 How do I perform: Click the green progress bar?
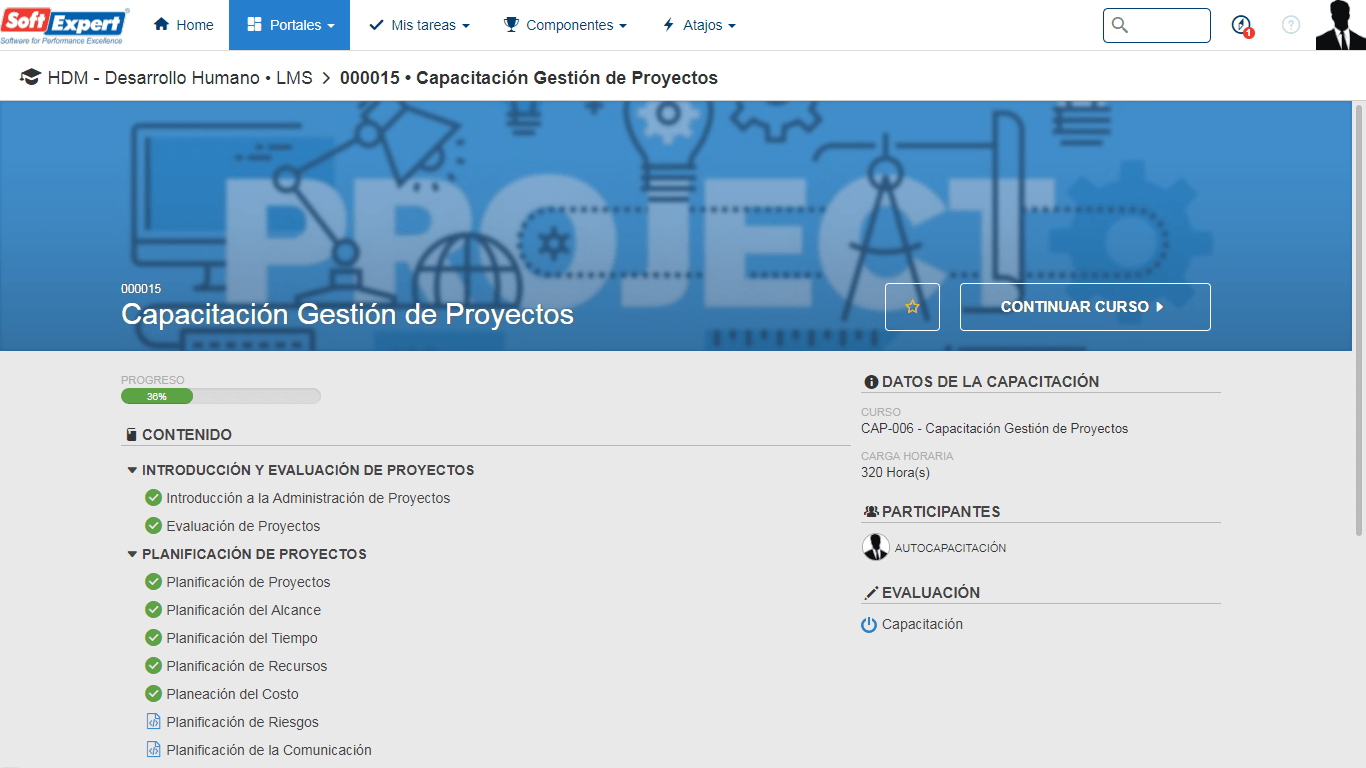pos(157,396)
